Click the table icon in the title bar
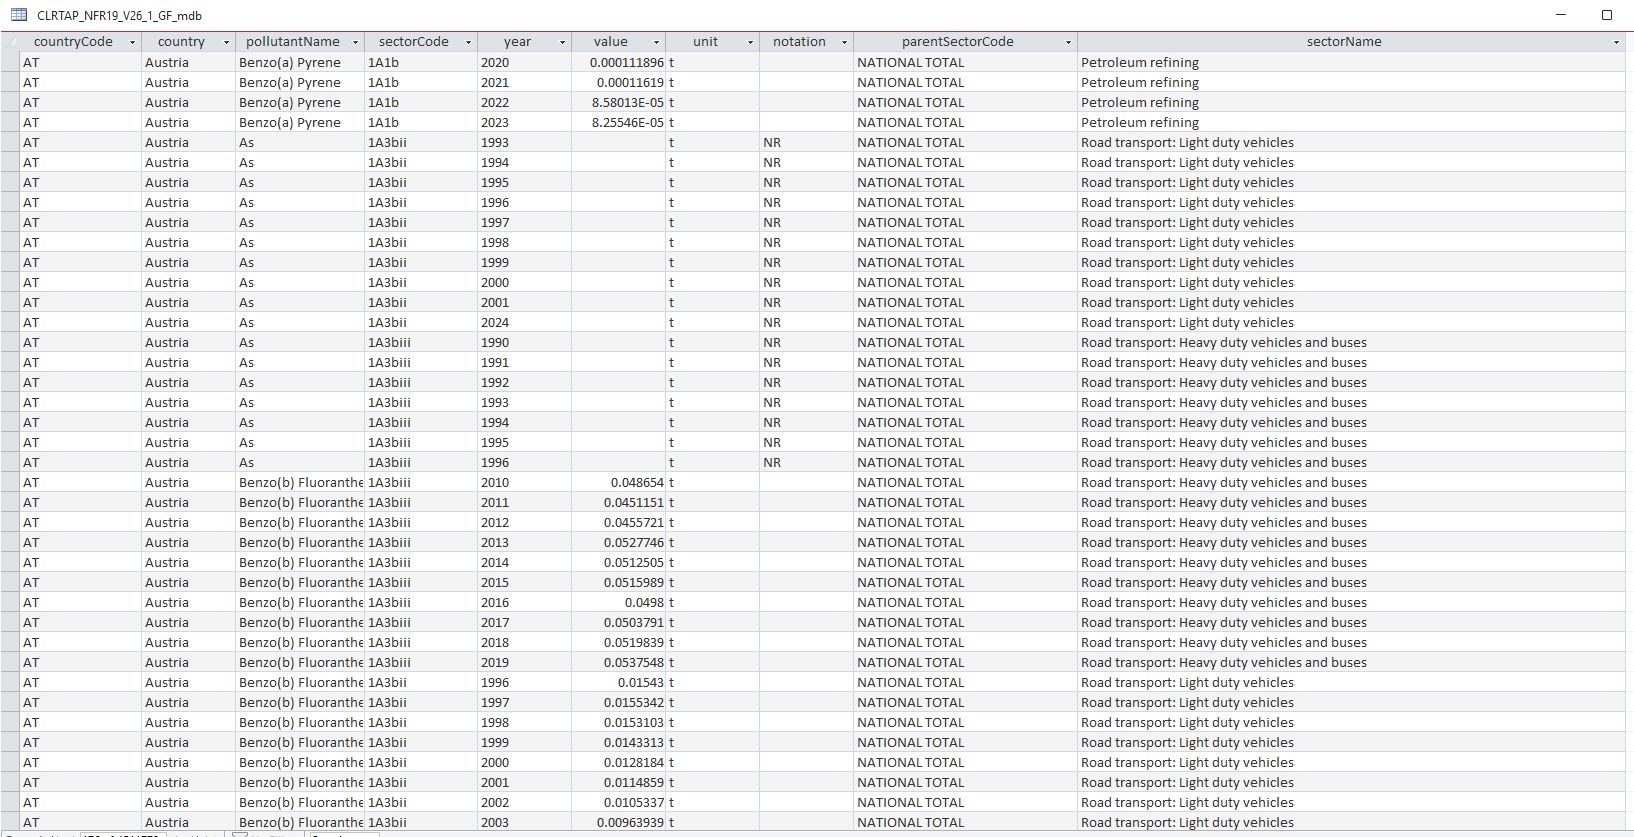The height and width of the screenshot is (837, 1634). pyautogui.click(x=18, y=14)
